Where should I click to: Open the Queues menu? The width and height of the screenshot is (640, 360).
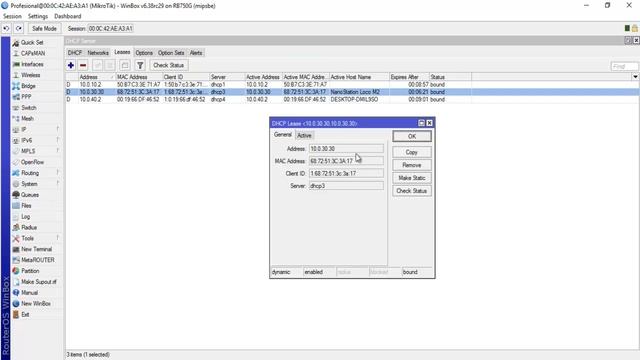(x=29, y=195)
